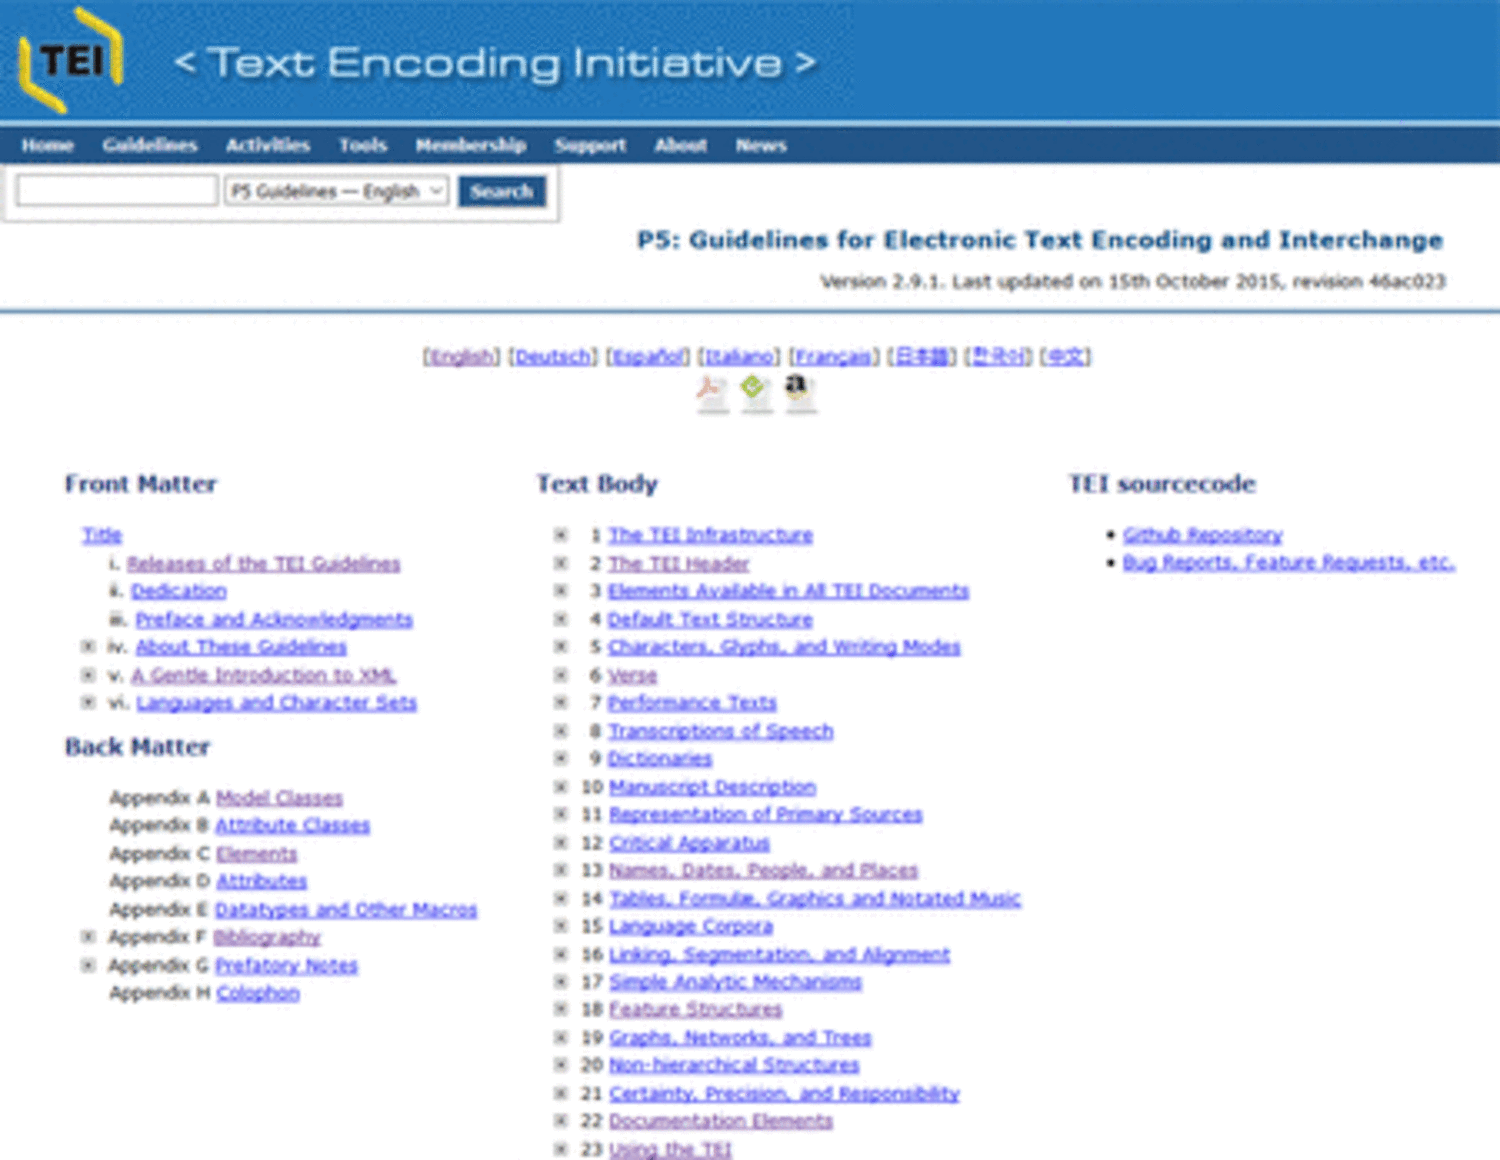Viewport: 1500px width, 1160px height.
Task: Expand chapter 2 The TEI Header
Action: pyautogui.click(x=561, y=563)
